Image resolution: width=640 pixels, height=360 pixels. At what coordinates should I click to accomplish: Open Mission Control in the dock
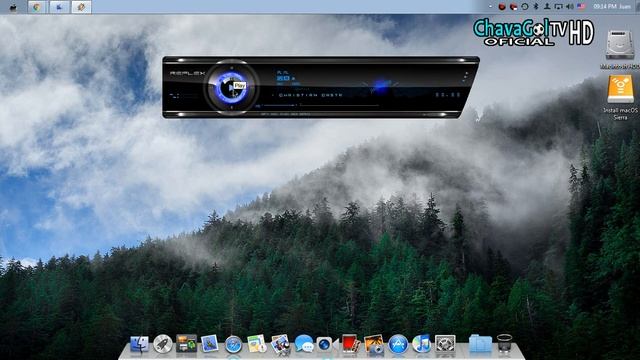pos(186,344)
